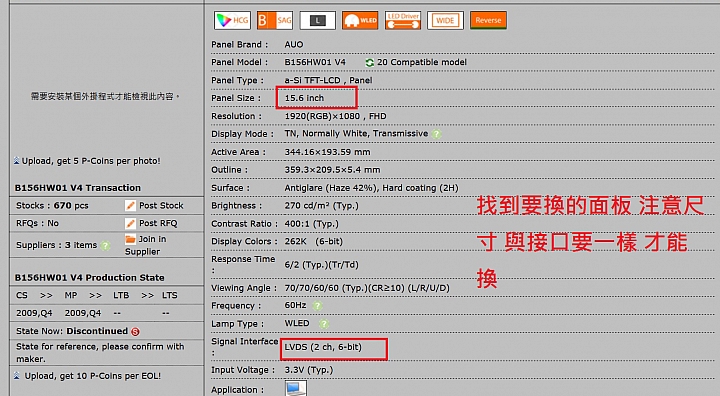Select the B156HW01 V4 Production State heading

tap(90, 278)
